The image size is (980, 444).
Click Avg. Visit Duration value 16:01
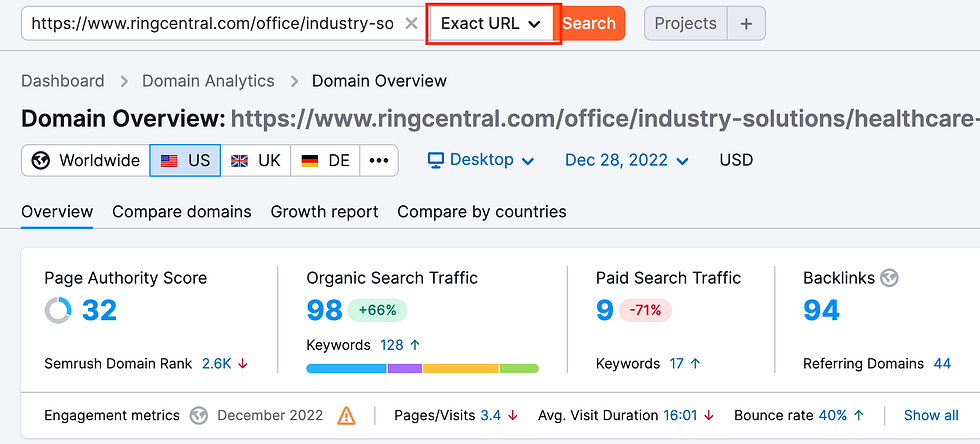(680, 415)
